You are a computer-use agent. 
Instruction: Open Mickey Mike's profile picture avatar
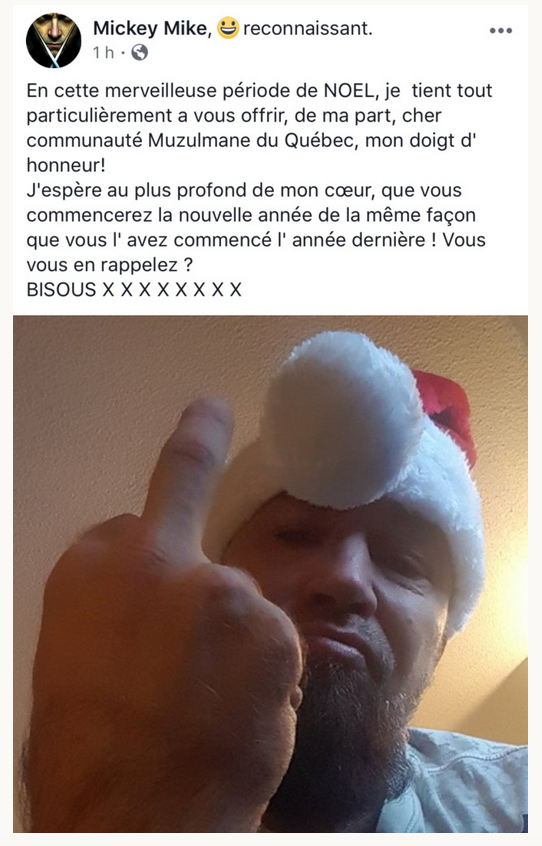pyautogui.click(x=53, y=40)
